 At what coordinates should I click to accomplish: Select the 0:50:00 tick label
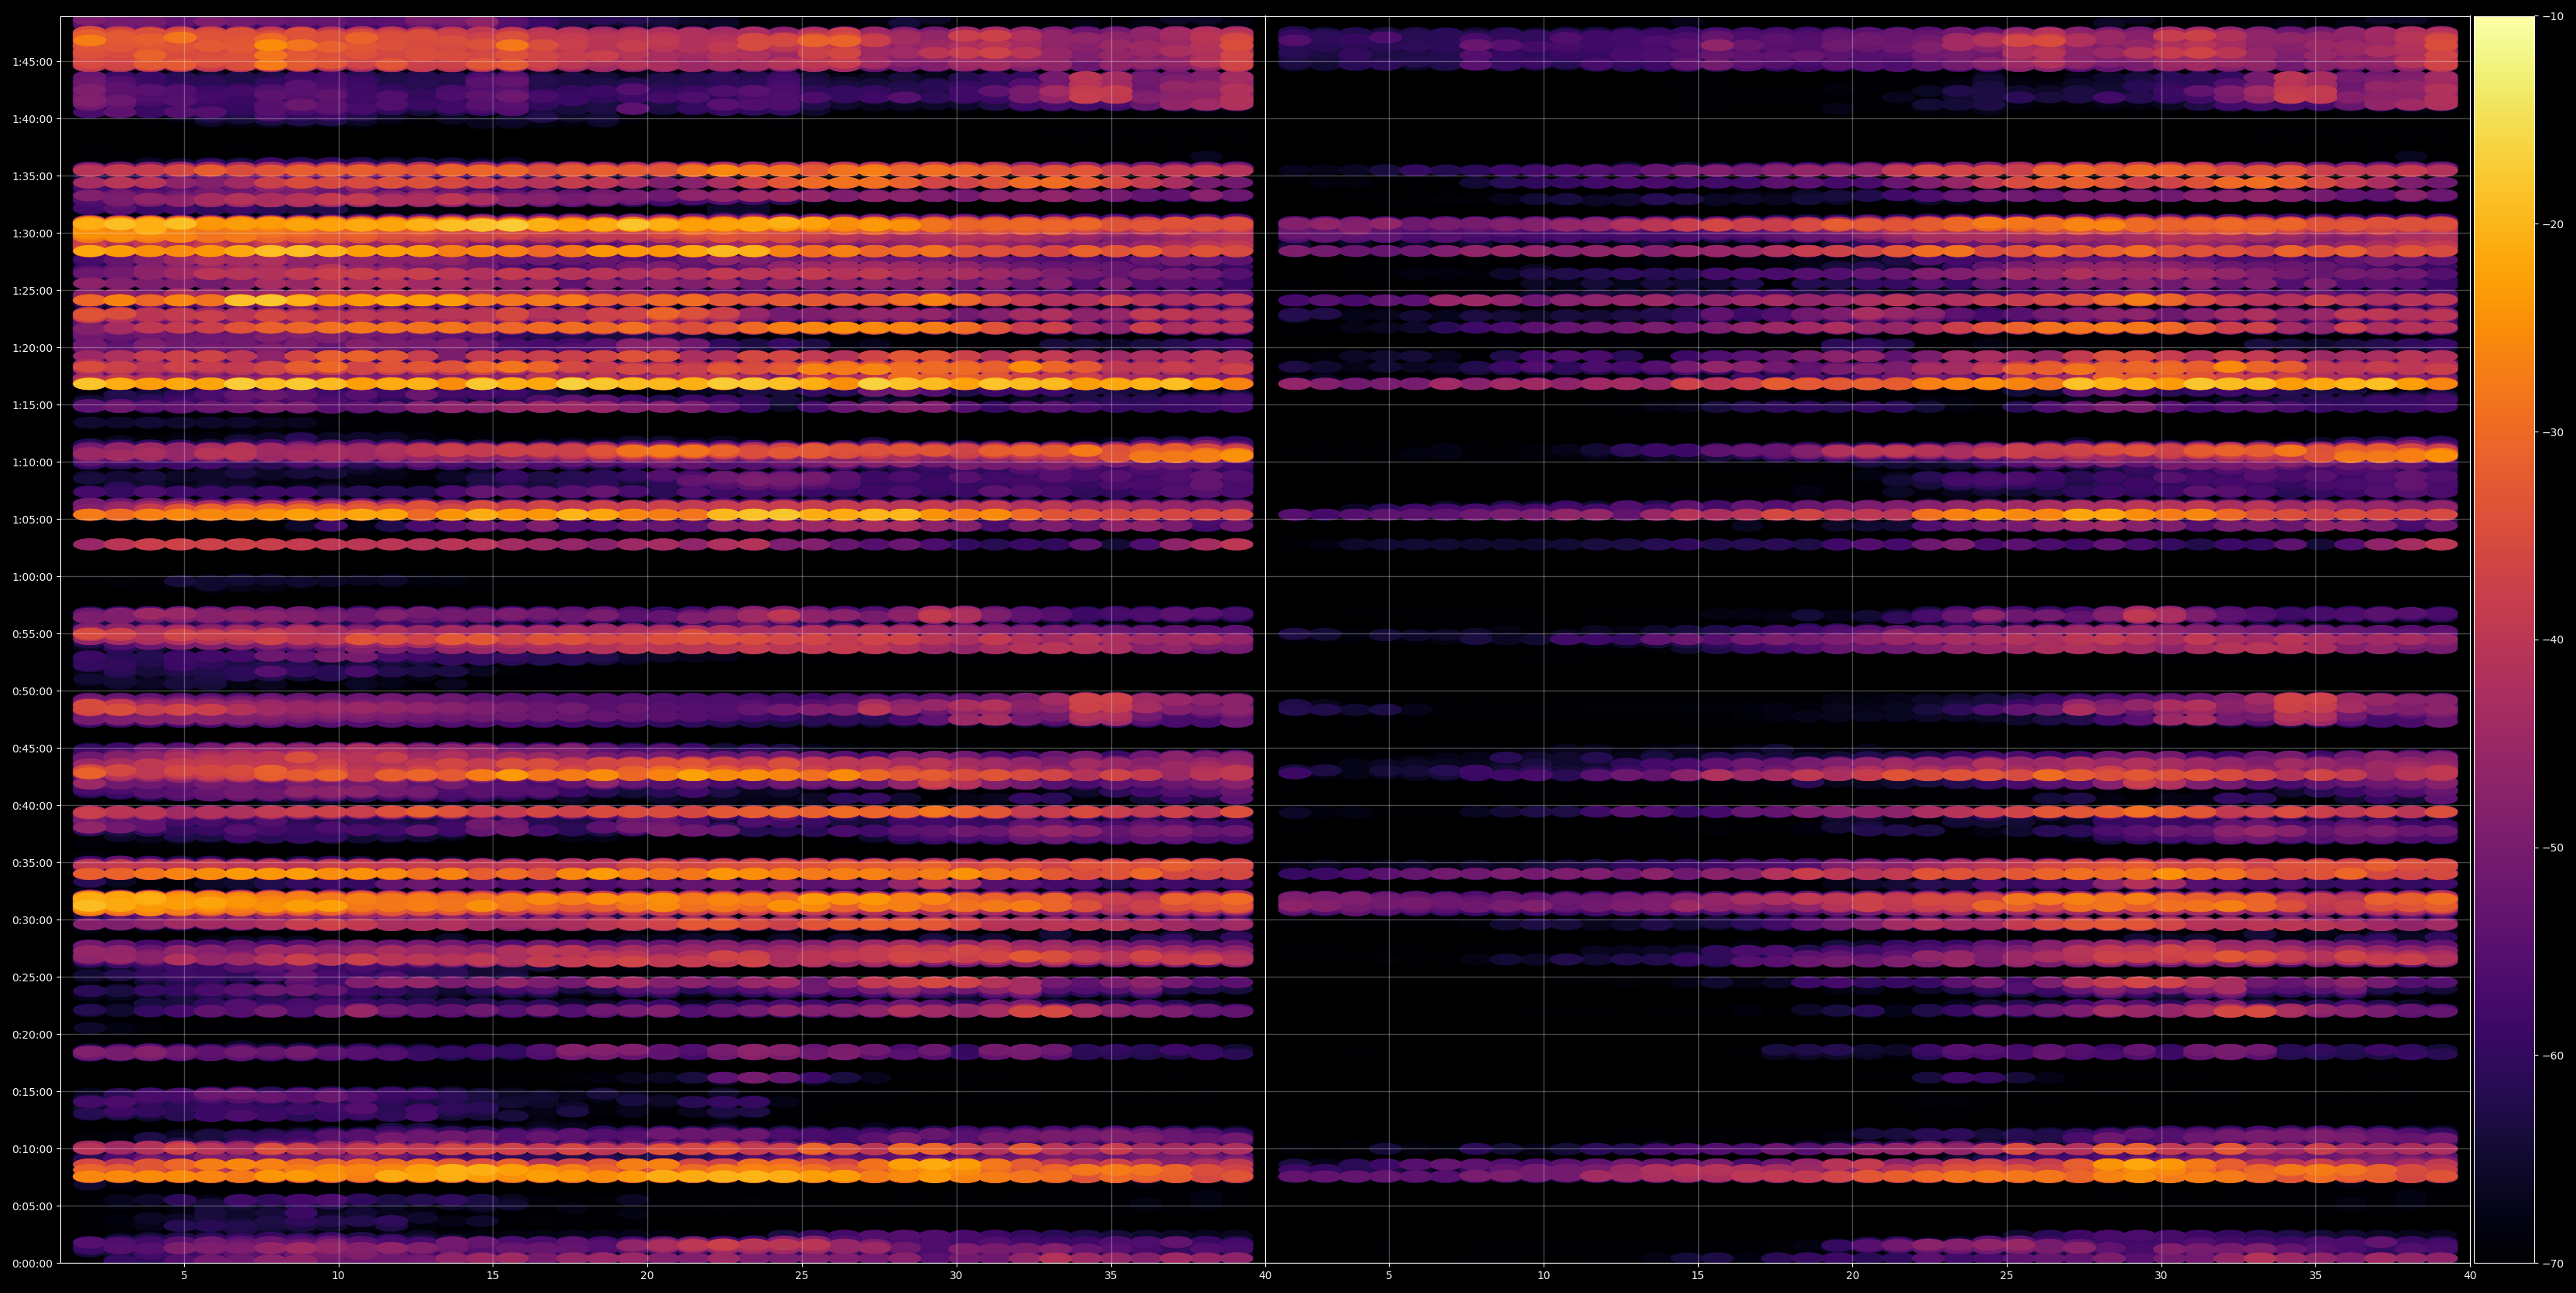(32, 691)
